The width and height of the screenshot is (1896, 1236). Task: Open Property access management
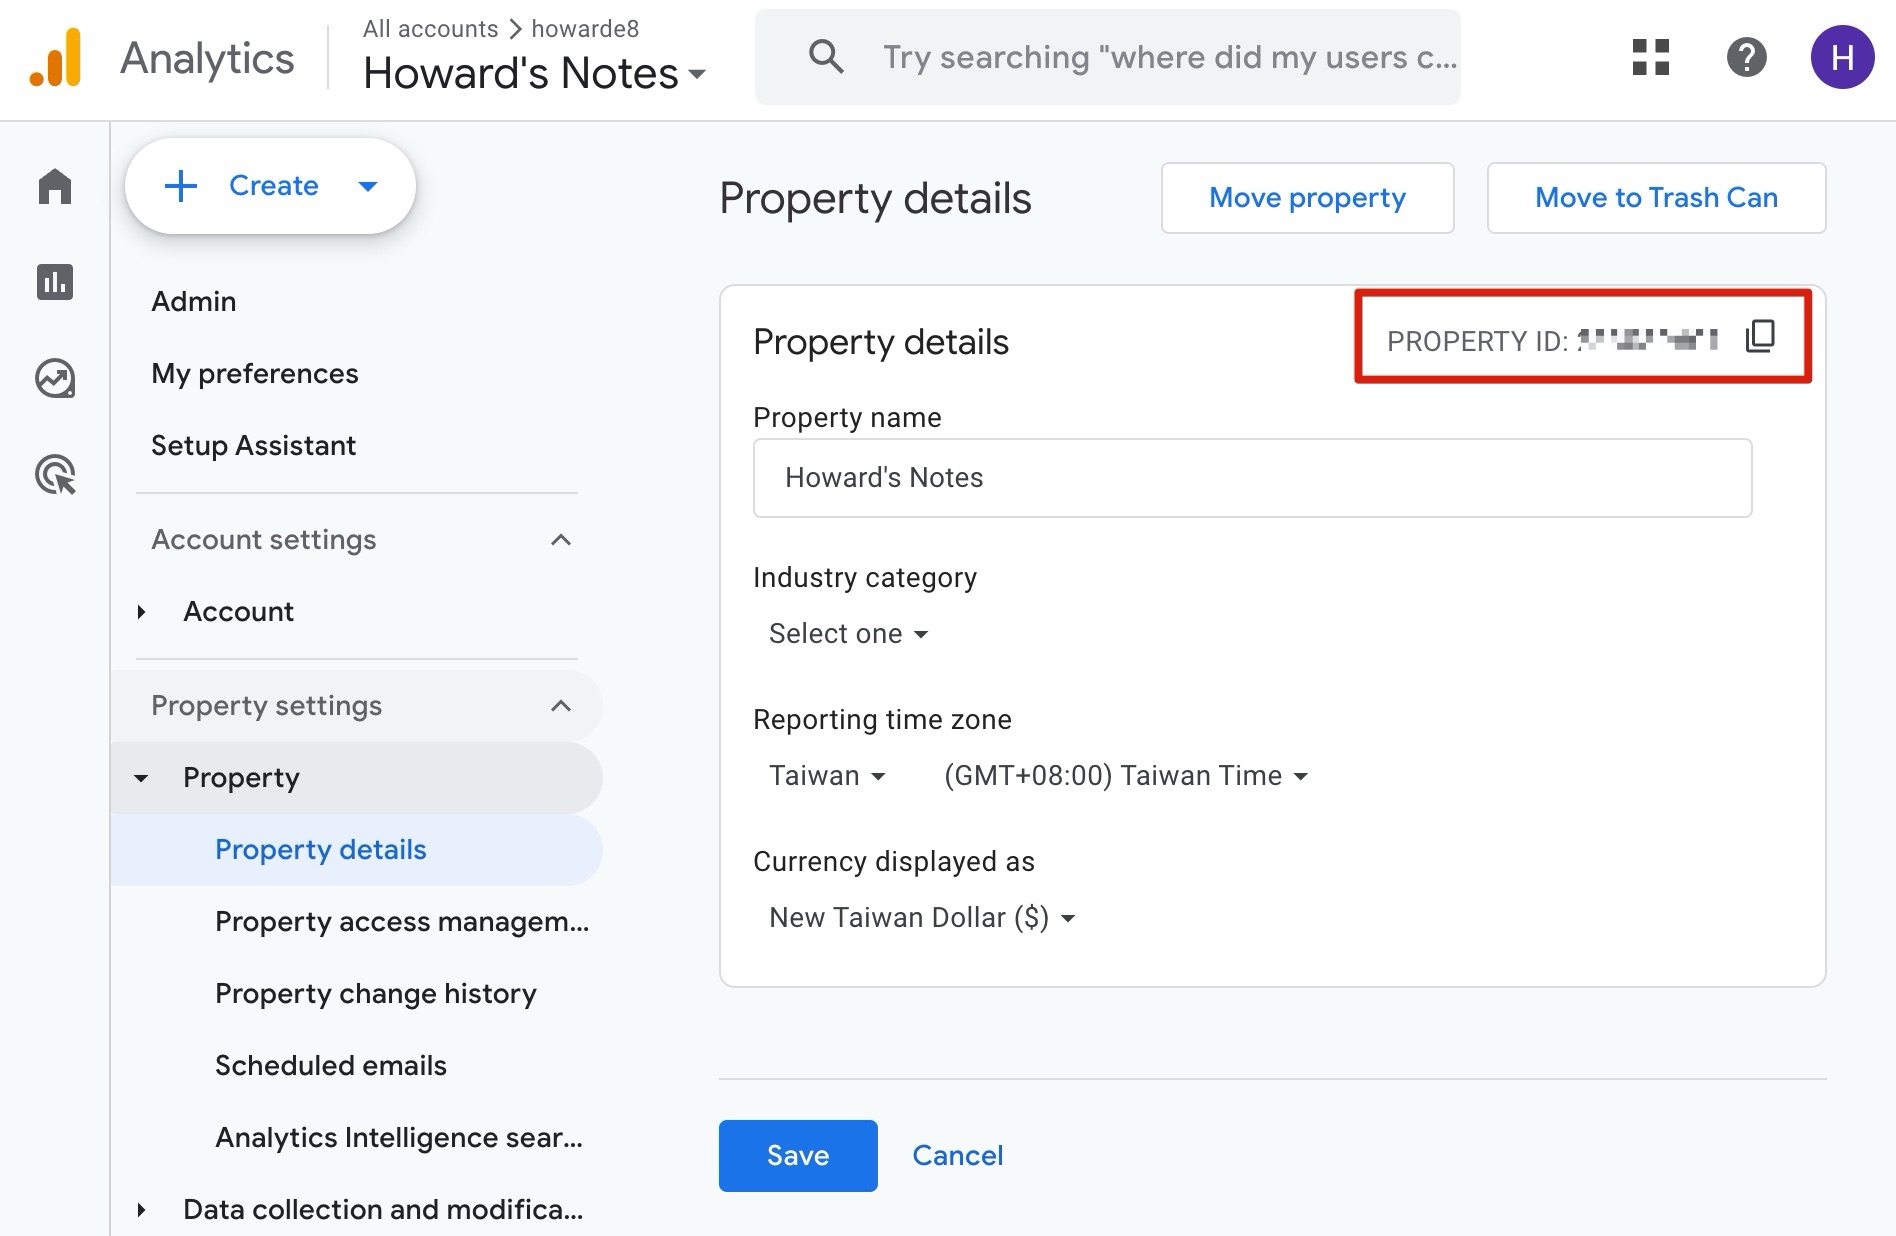click(x=402, y=922)
